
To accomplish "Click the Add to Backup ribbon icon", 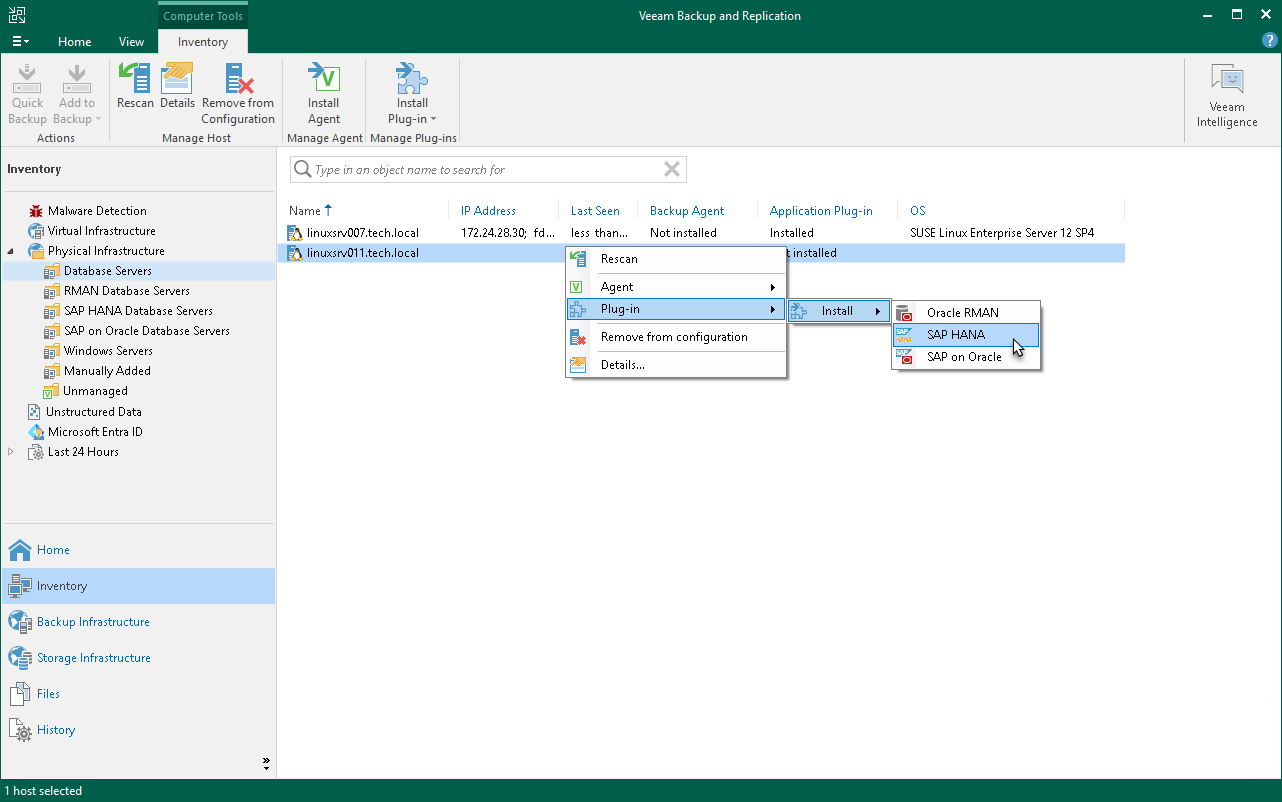I will pos(77,78).
